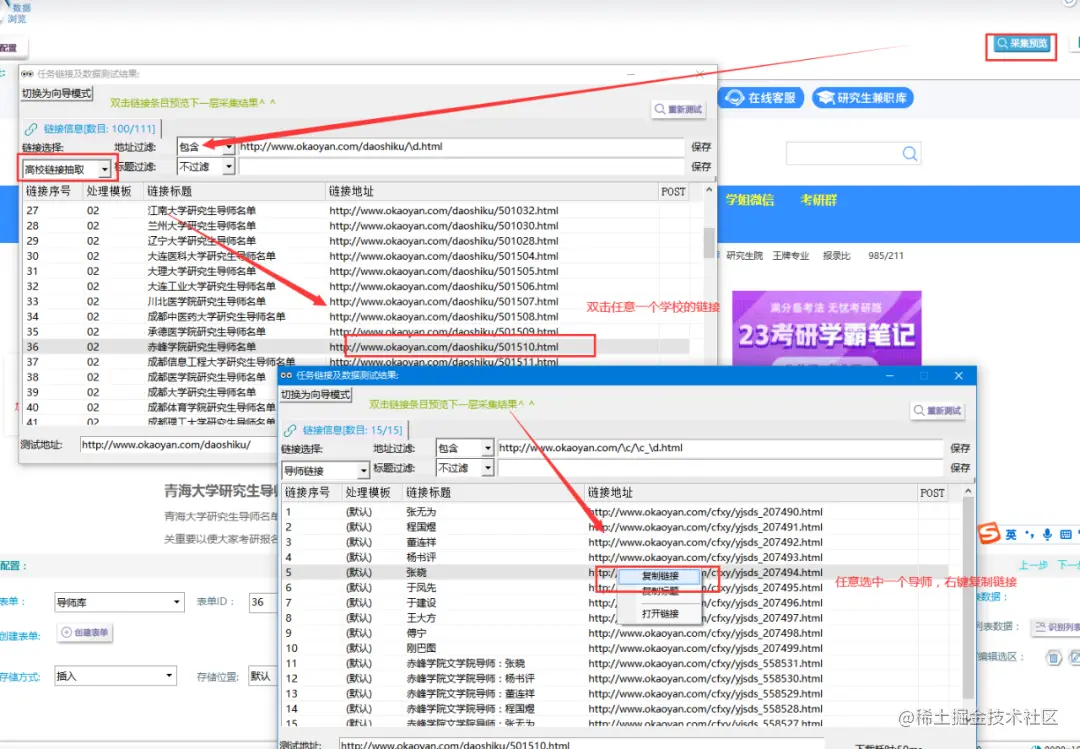Open the 高校链接抽取 link selection dropdown
The height and width of the screenshot is (749, 1080).
pos(66,169)
